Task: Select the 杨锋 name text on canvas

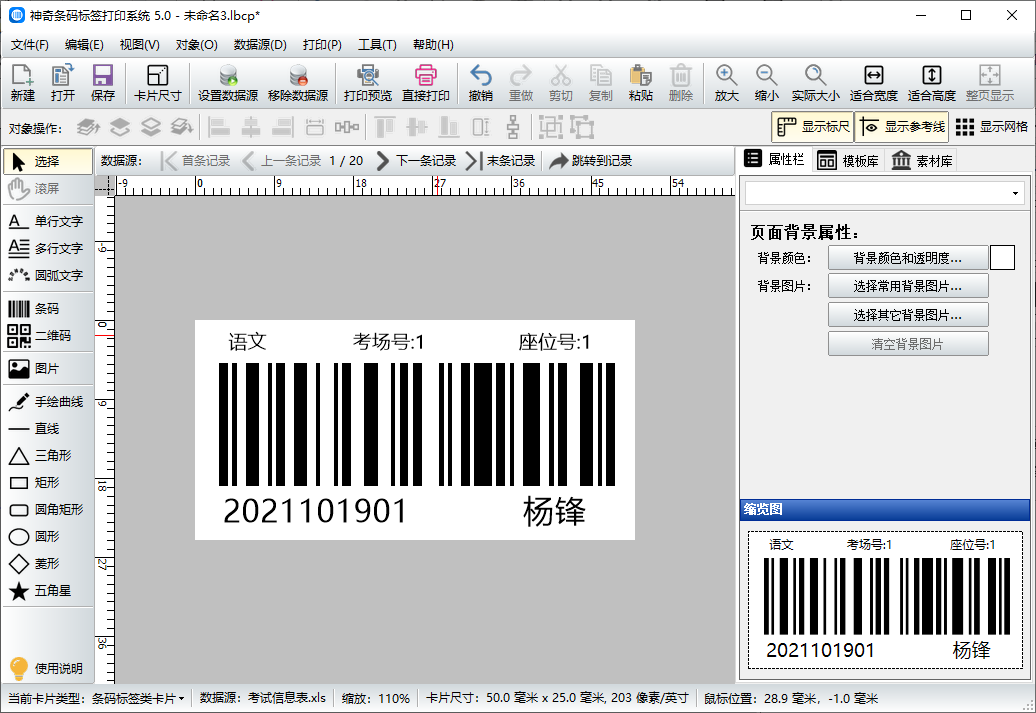Action: click(554, 511)
